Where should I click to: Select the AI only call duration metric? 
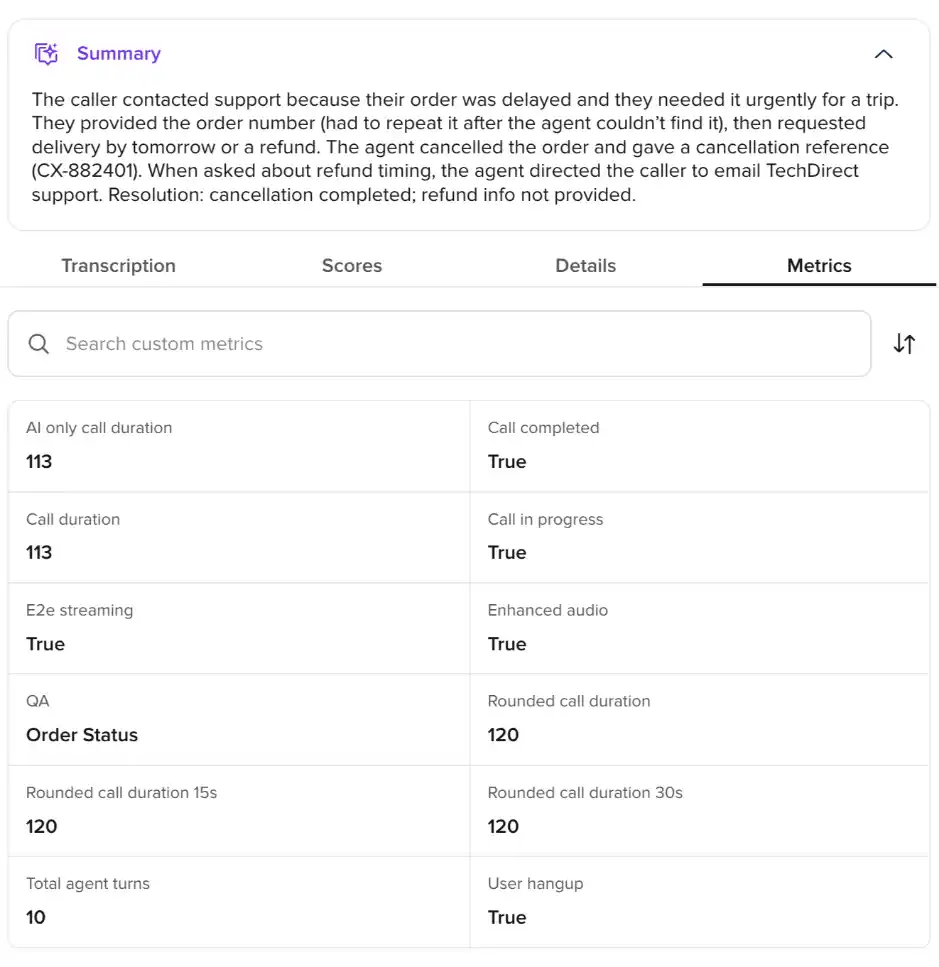(239, 446)
